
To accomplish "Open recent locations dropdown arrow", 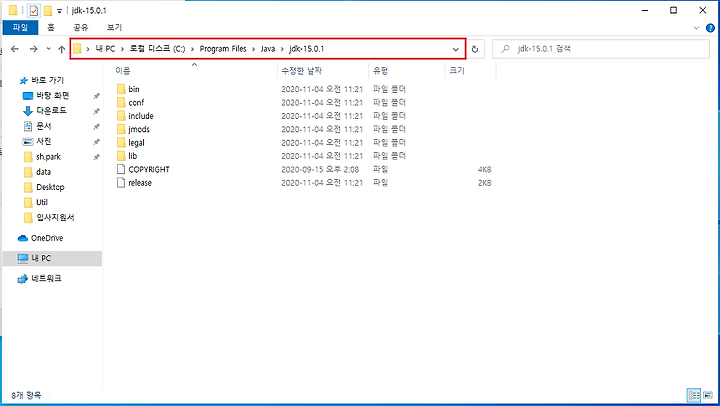I will [x=48, y=49].
